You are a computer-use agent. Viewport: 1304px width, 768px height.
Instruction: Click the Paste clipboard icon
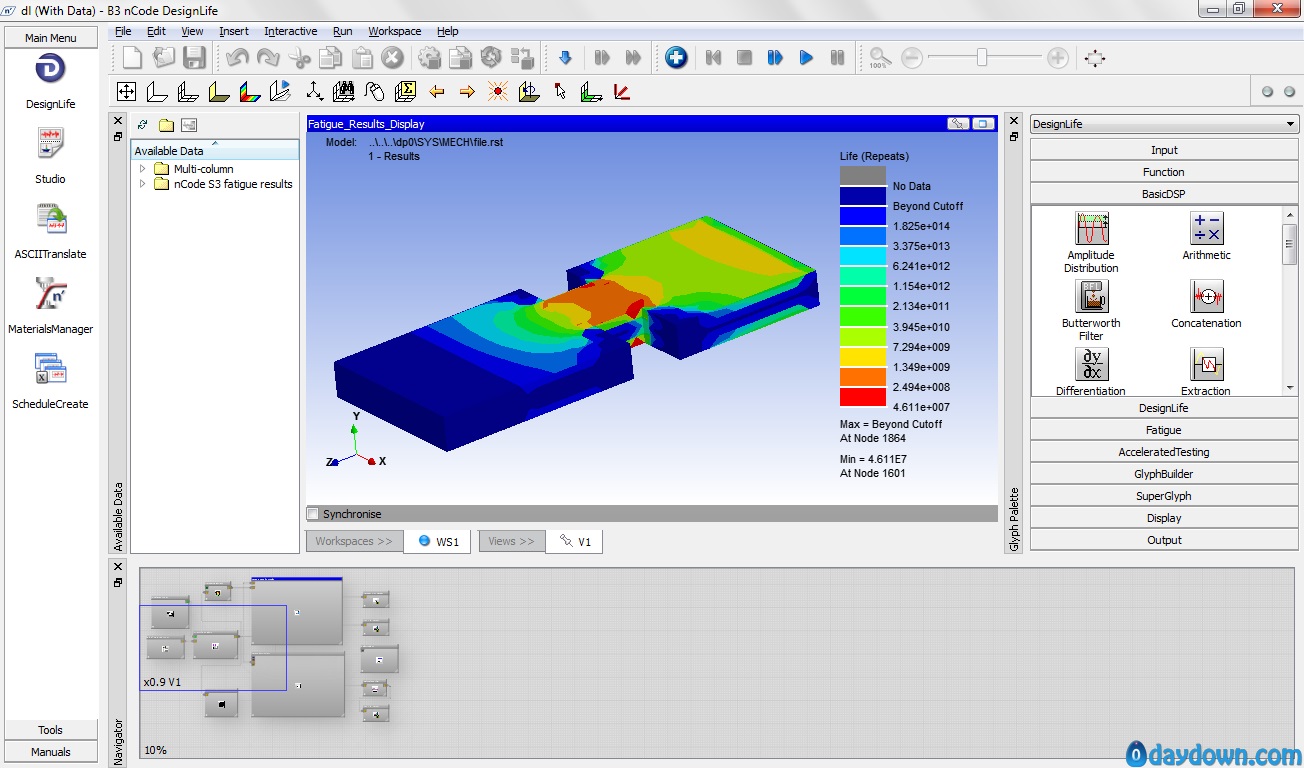tap(362, 58)
